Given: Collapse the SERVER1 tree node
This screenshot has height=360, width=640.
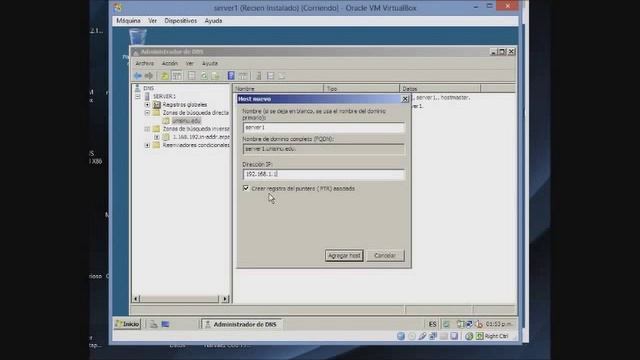Looking at the screenshot, I should tap(138, 96).
